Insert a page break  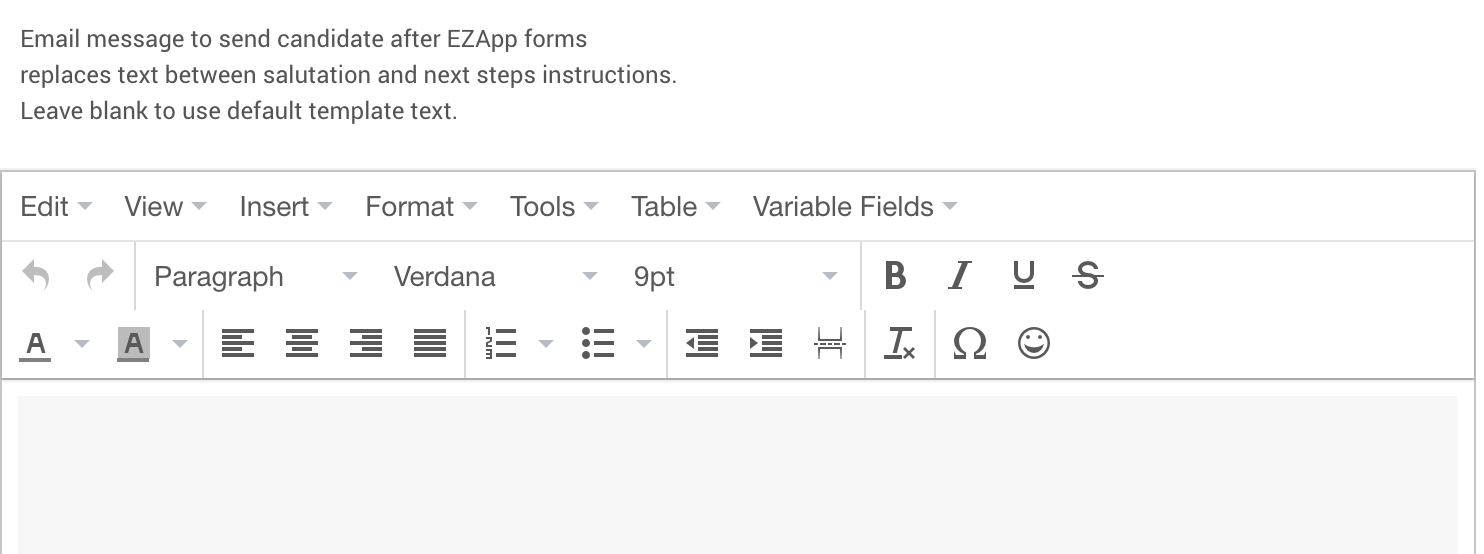click(829, 344)
